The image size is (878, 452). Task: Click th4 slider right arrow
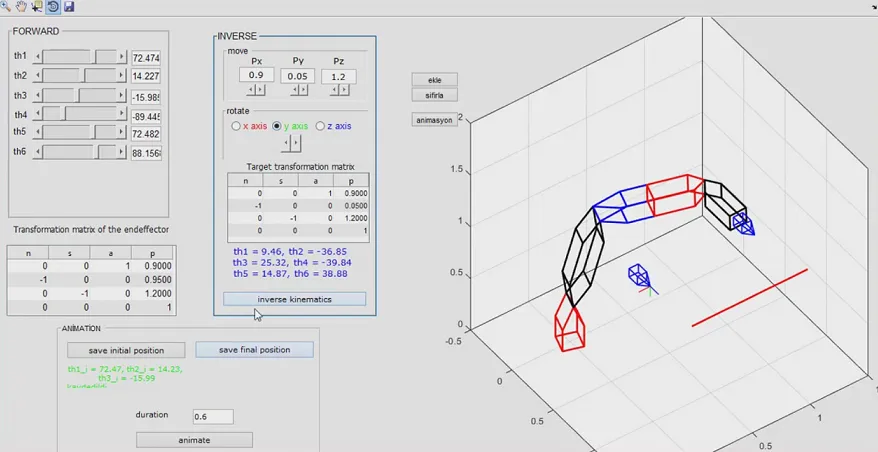click(x=122, y=114)
